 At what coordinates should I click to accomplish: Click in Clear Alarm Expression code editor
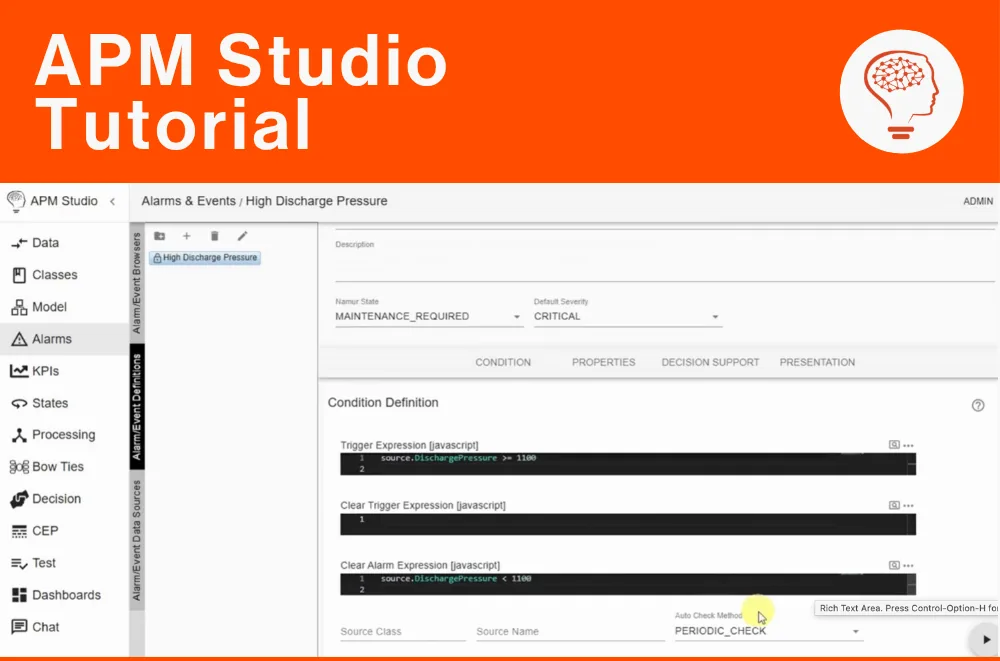628,584
